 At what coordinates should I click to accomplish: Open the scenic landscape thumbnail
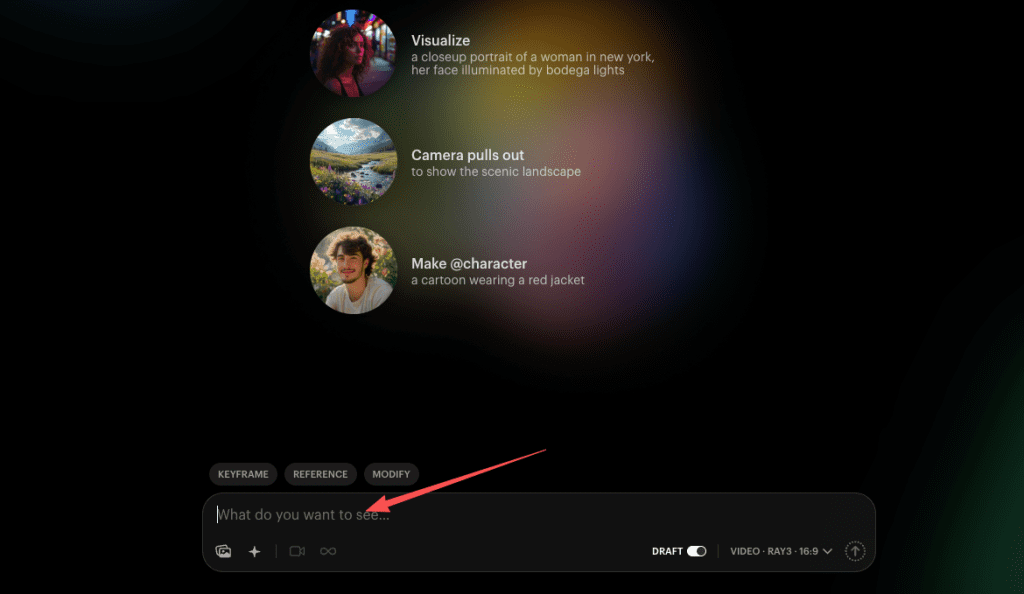pyautogui.click(x=353, y=162)
